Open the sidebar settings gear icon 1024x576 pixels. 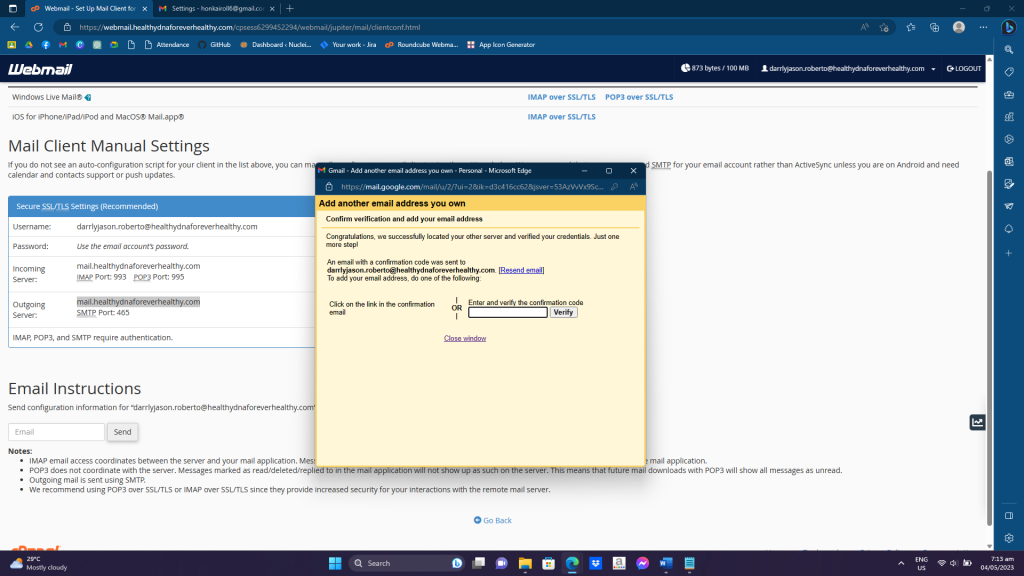[x=1009, y=538]
